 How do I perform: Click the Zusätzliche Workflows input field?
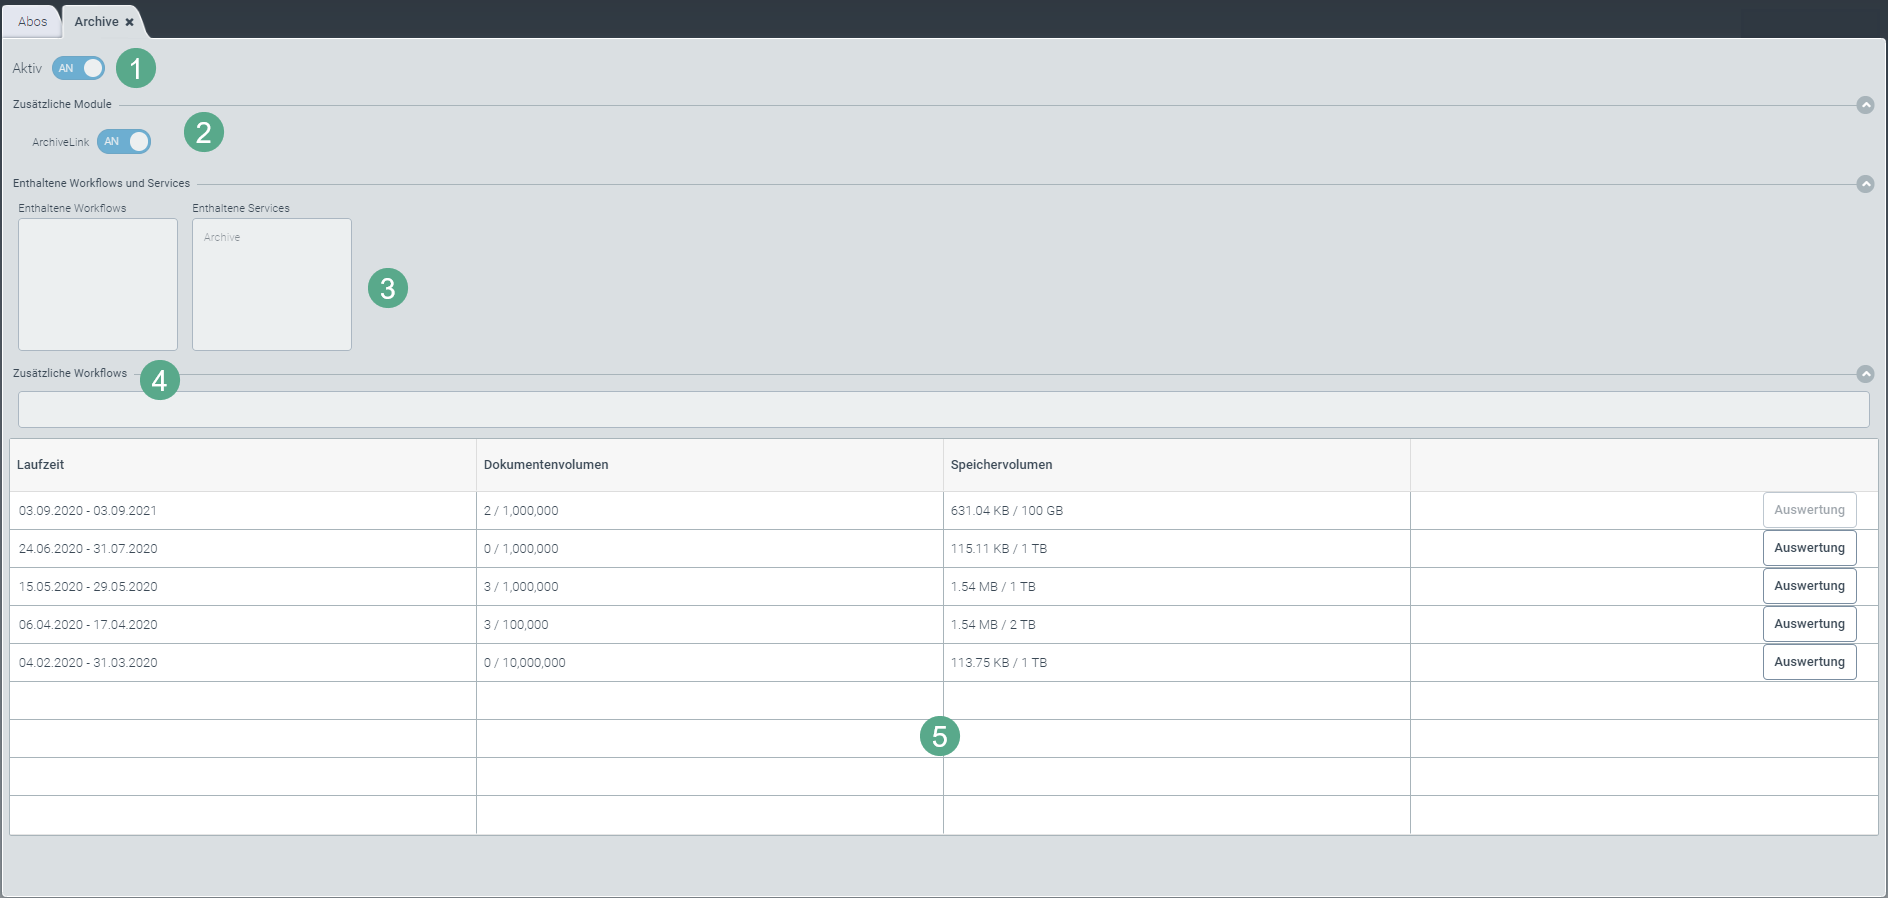pos(942,410)
